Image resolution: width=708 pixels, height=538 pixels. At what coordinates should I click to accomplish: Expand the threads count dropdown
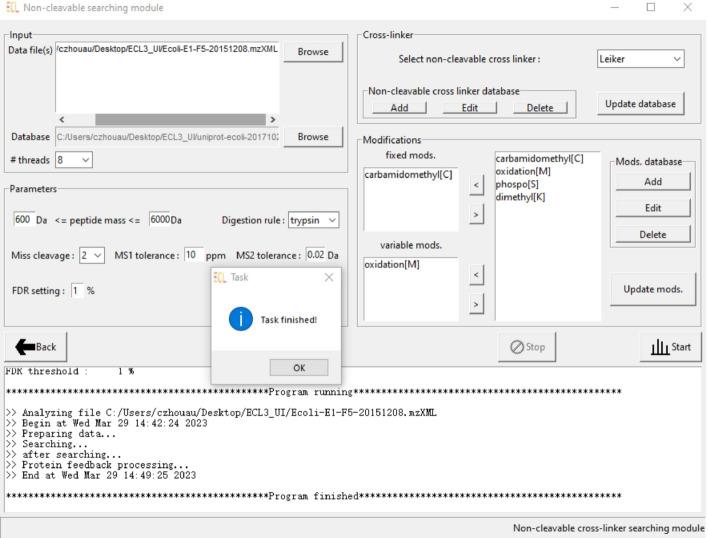(75, 159)
